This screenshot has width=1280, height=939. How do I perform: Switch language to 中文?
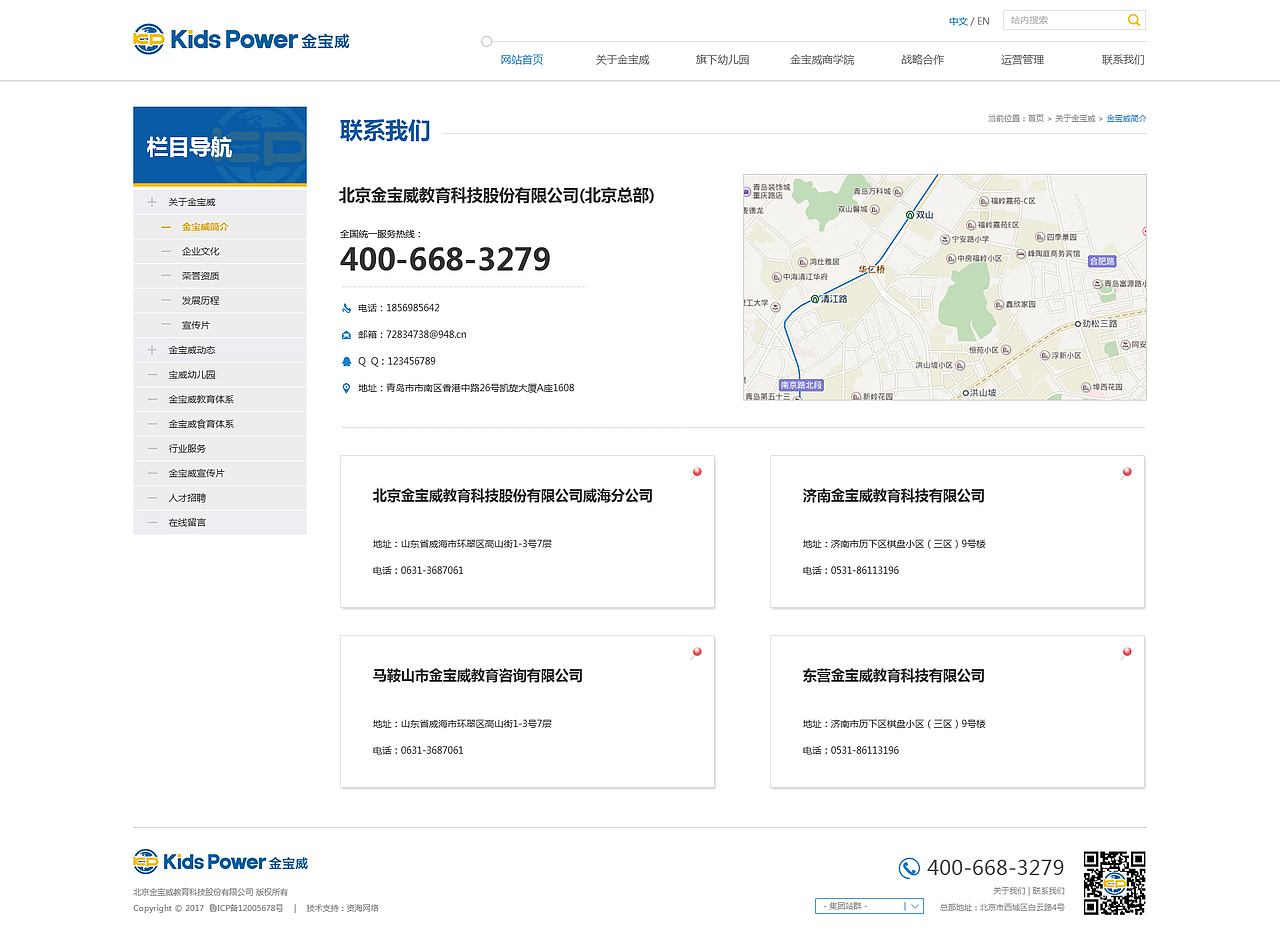958,21
